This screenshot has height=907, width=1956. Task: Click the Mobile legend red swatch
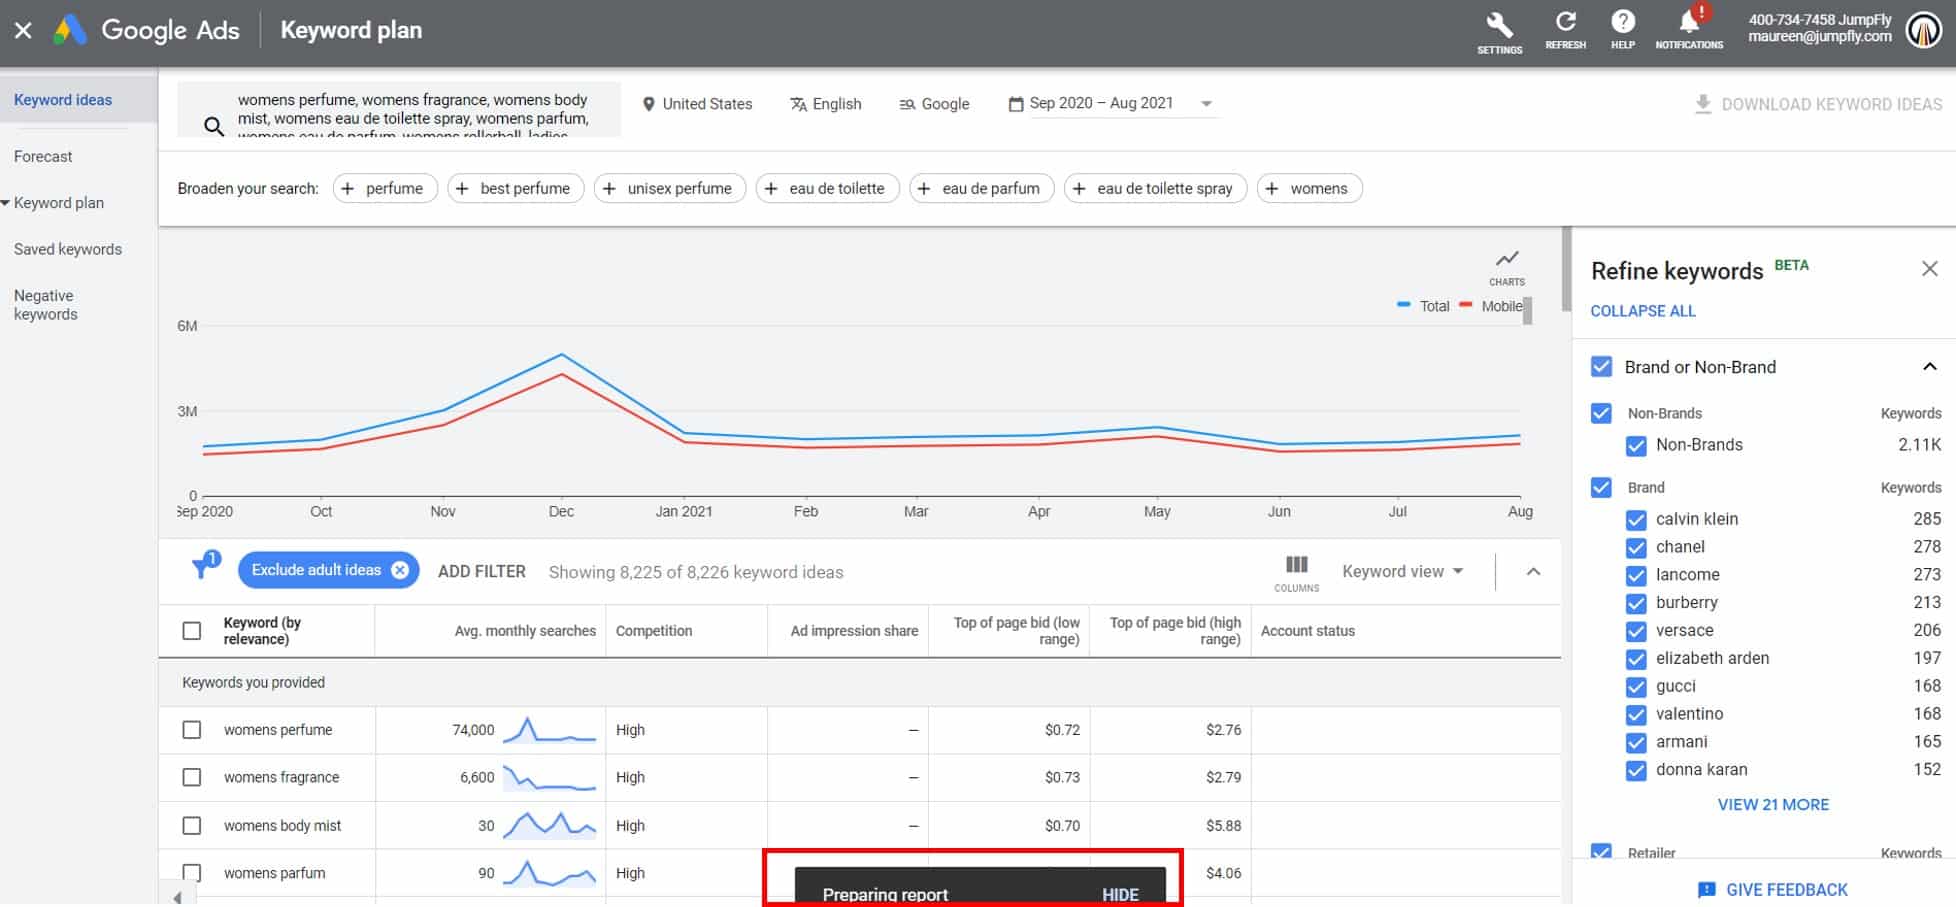point(1466,305)
